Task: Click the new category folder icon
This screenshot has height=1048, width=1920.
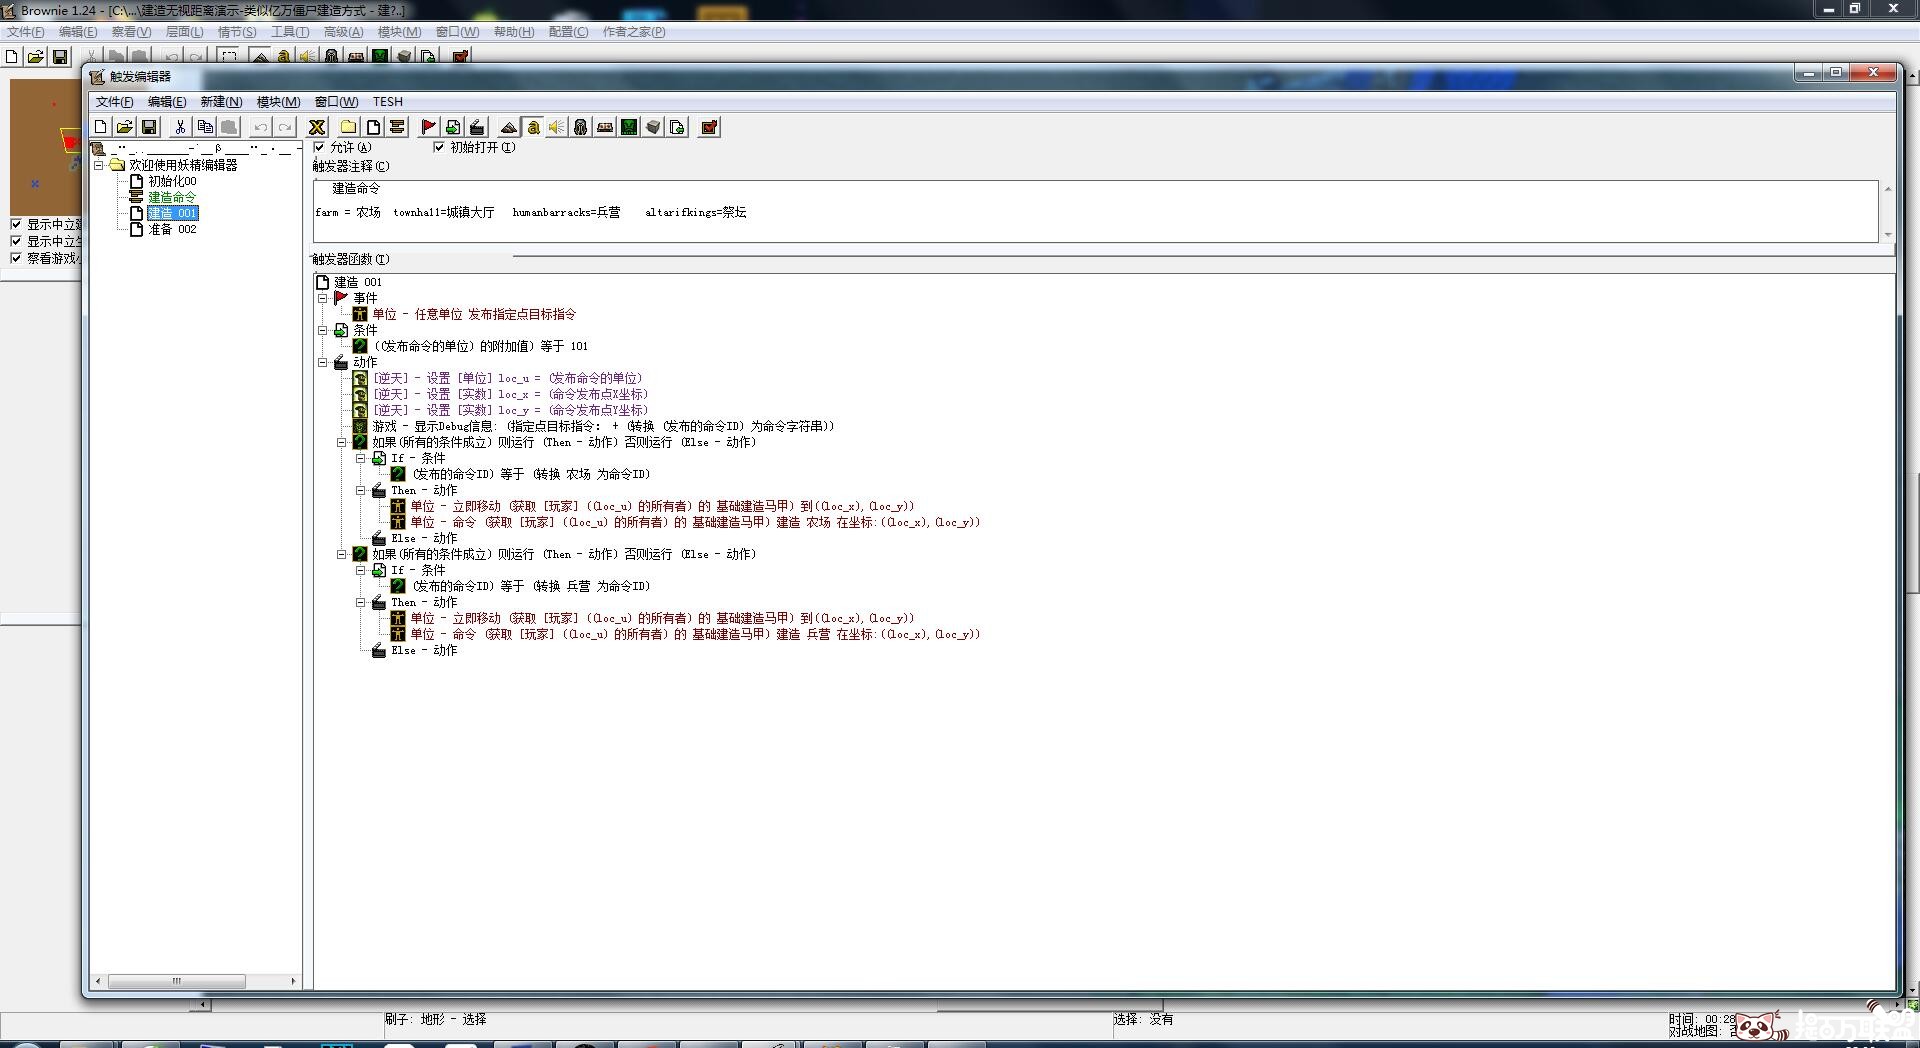Action: pos(348,127)
